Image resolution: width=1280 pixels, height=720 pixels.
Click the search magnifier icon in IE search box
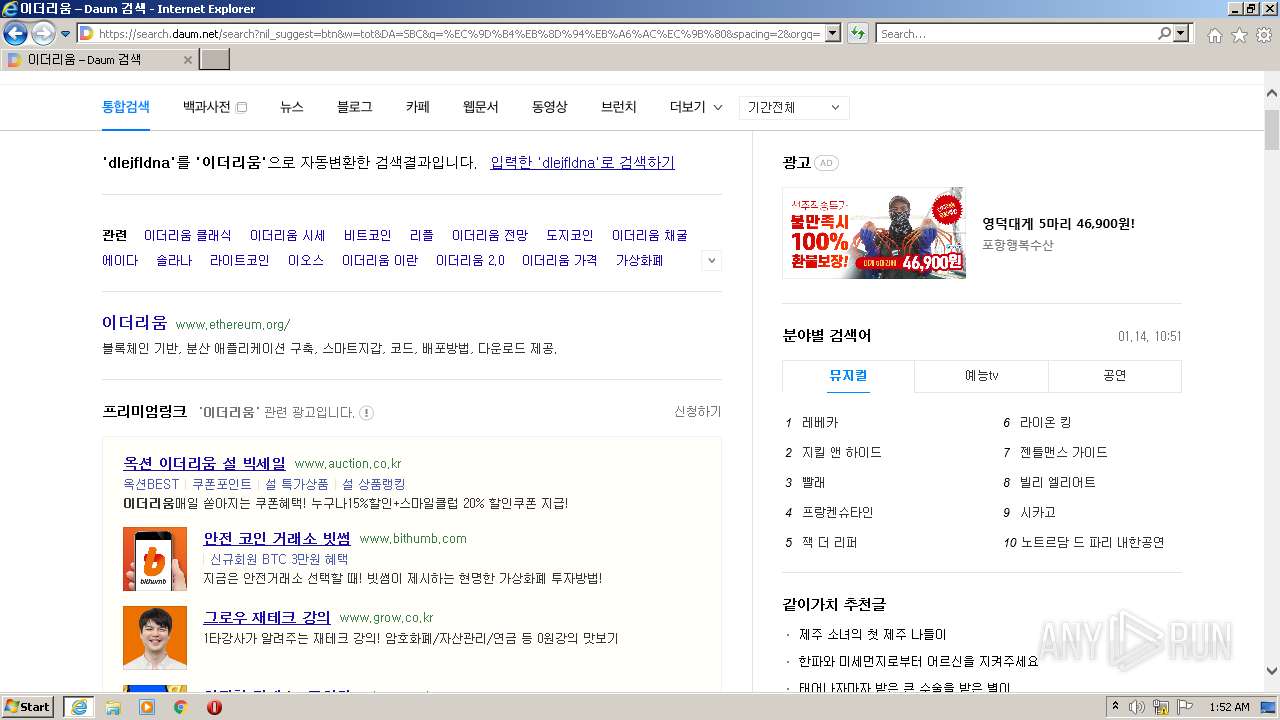1164,34
